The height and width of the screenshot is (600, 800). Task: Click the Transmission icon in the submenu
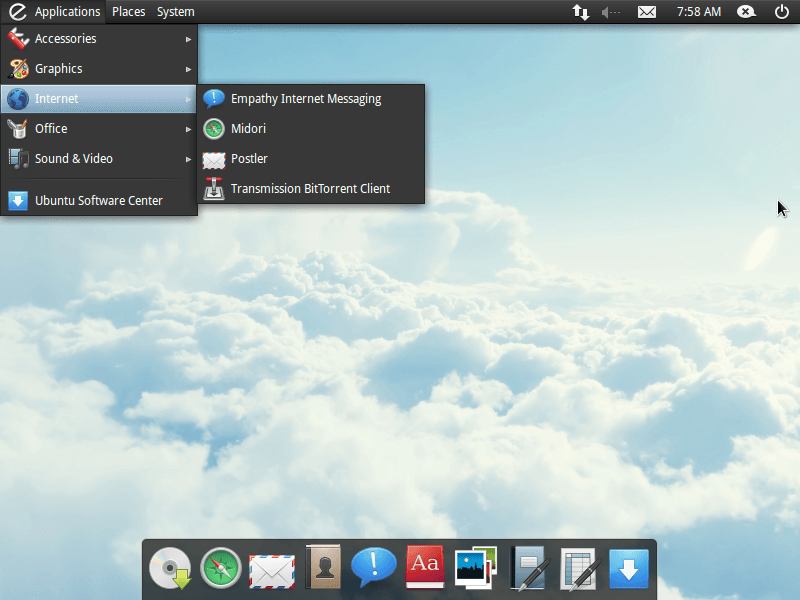point(214,188)
